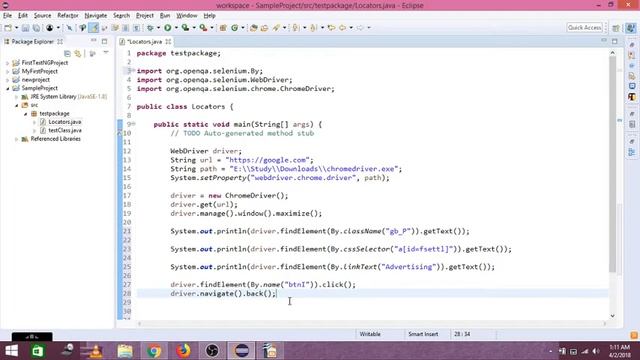
Task: Click the Open Perspective icon
Action: click(616, 28)
